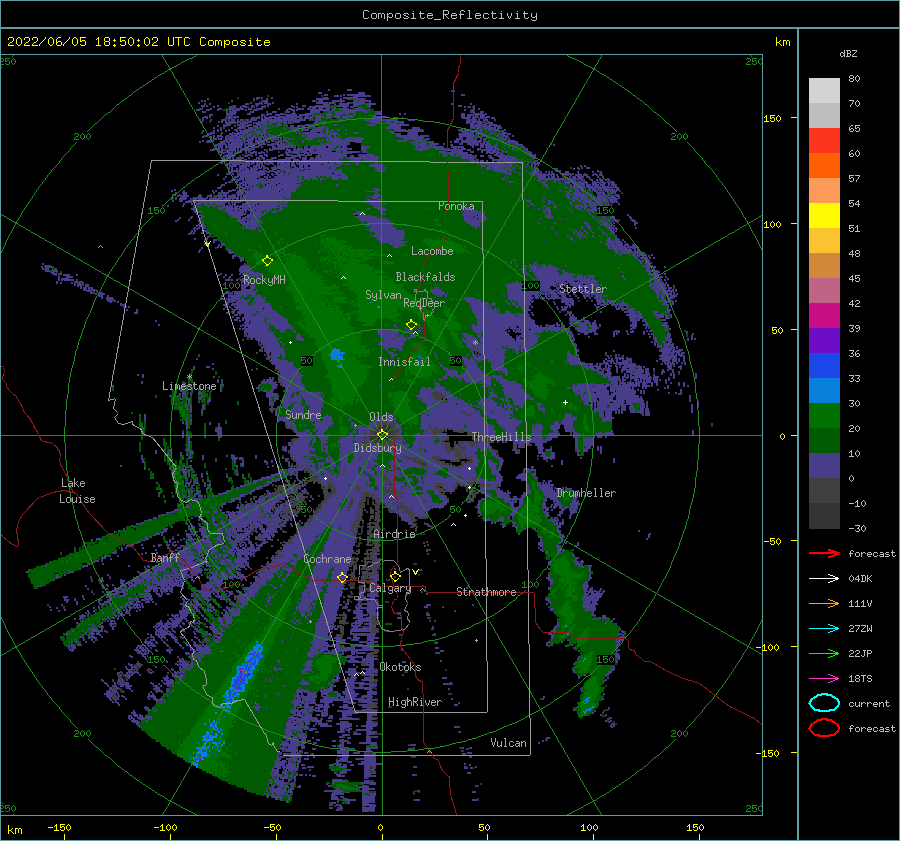Select the orange 60-57 dBZ swatch
Viewport: 900px width, 841px height.
pos(824,165)
